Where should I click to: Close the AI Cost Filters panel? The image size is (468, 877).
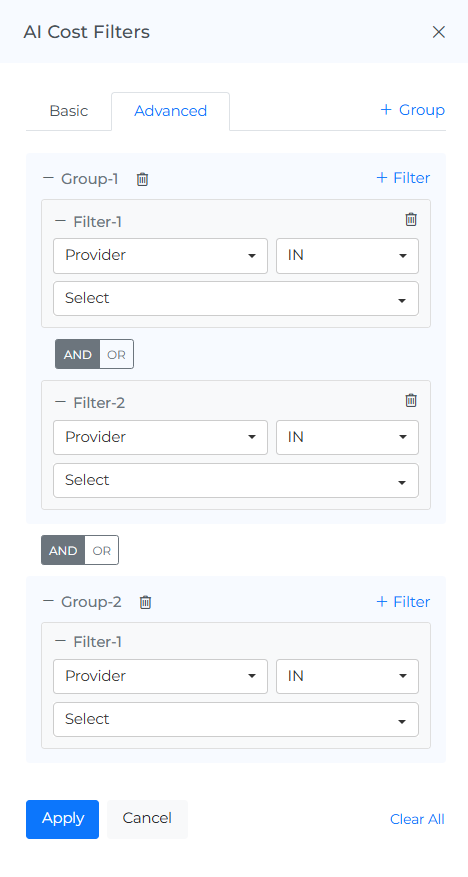tap(439, 32)
